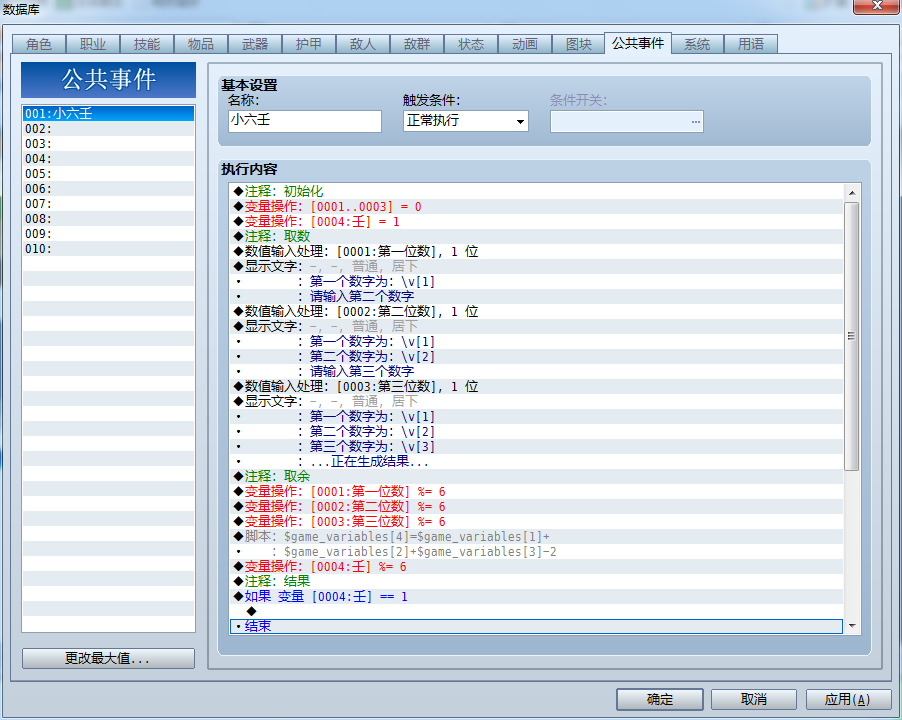Select 数值输入处理 [0003:第三位数] line
This screenshot has height=720, width=902.
click(536, 386)
